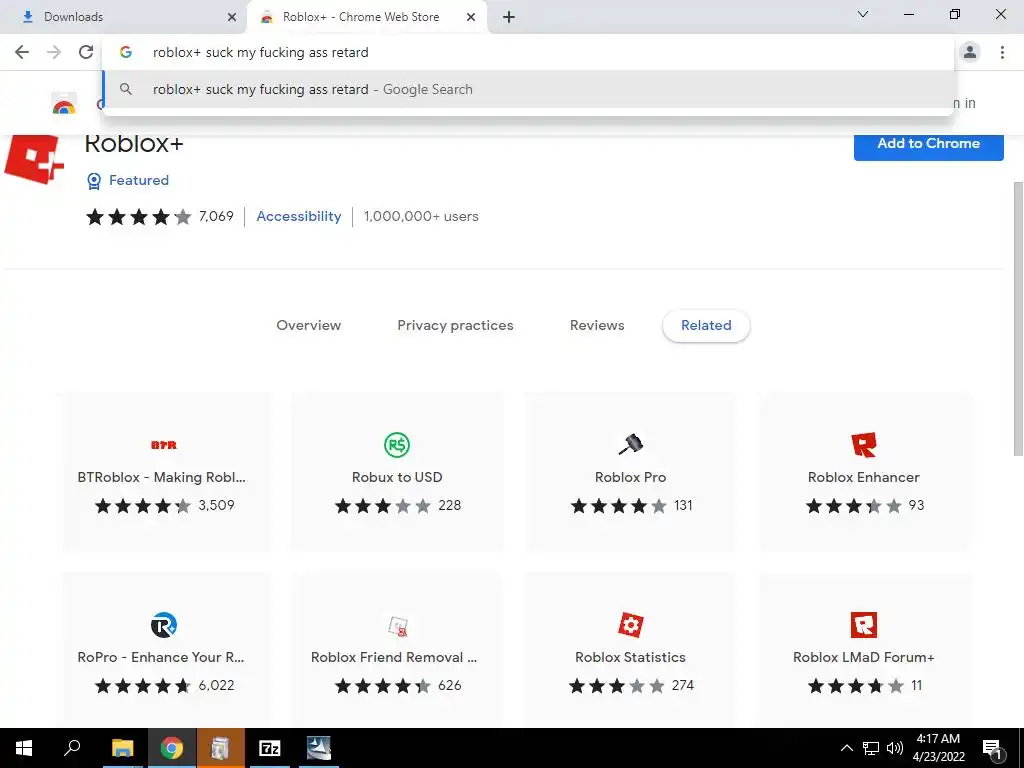Click the Chrome Web Store rainbow logo

click(64, 104)
